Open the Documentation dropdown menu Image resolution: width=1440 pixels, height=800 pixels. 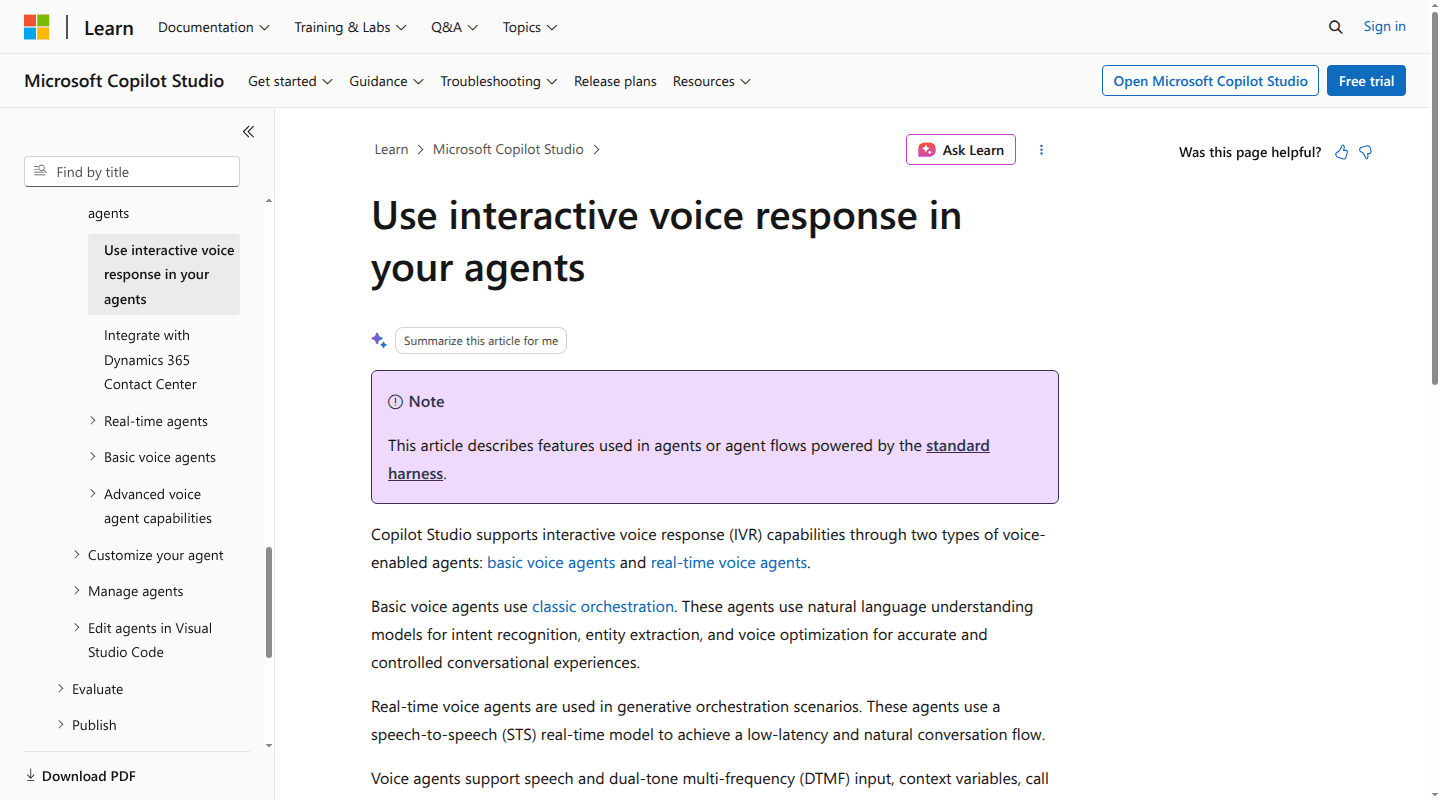(214, 27)
